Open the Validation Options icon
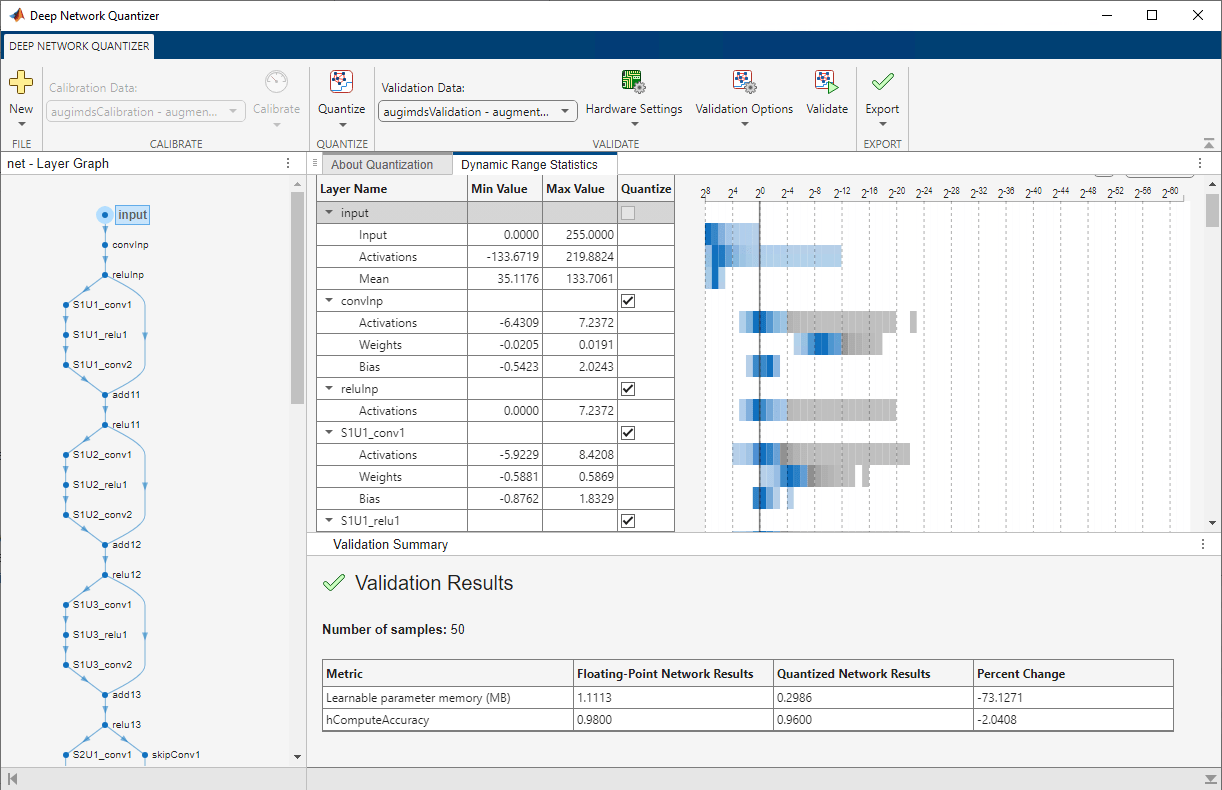This screenshot has width=1222, height=790. tap(744, 82)
